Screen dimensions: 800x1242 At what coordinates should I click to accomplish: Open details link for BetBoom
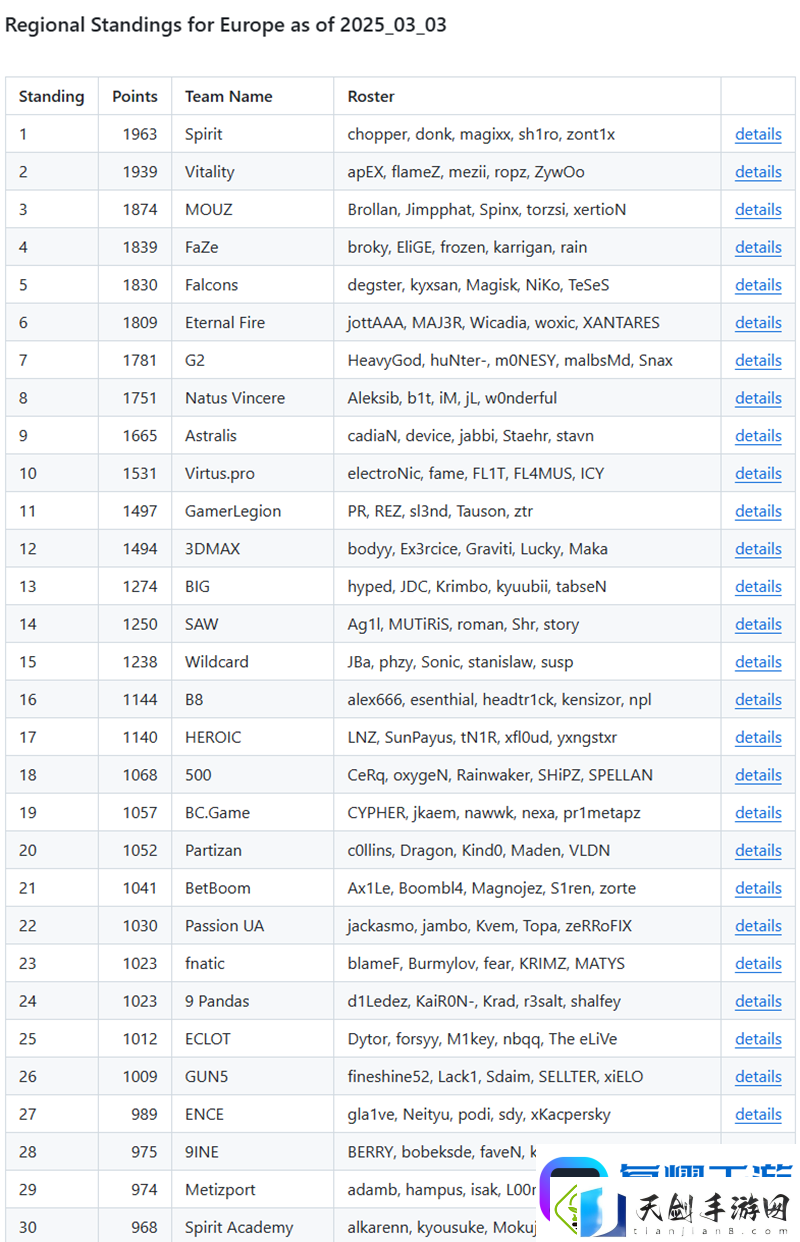(x=758, y=888)
